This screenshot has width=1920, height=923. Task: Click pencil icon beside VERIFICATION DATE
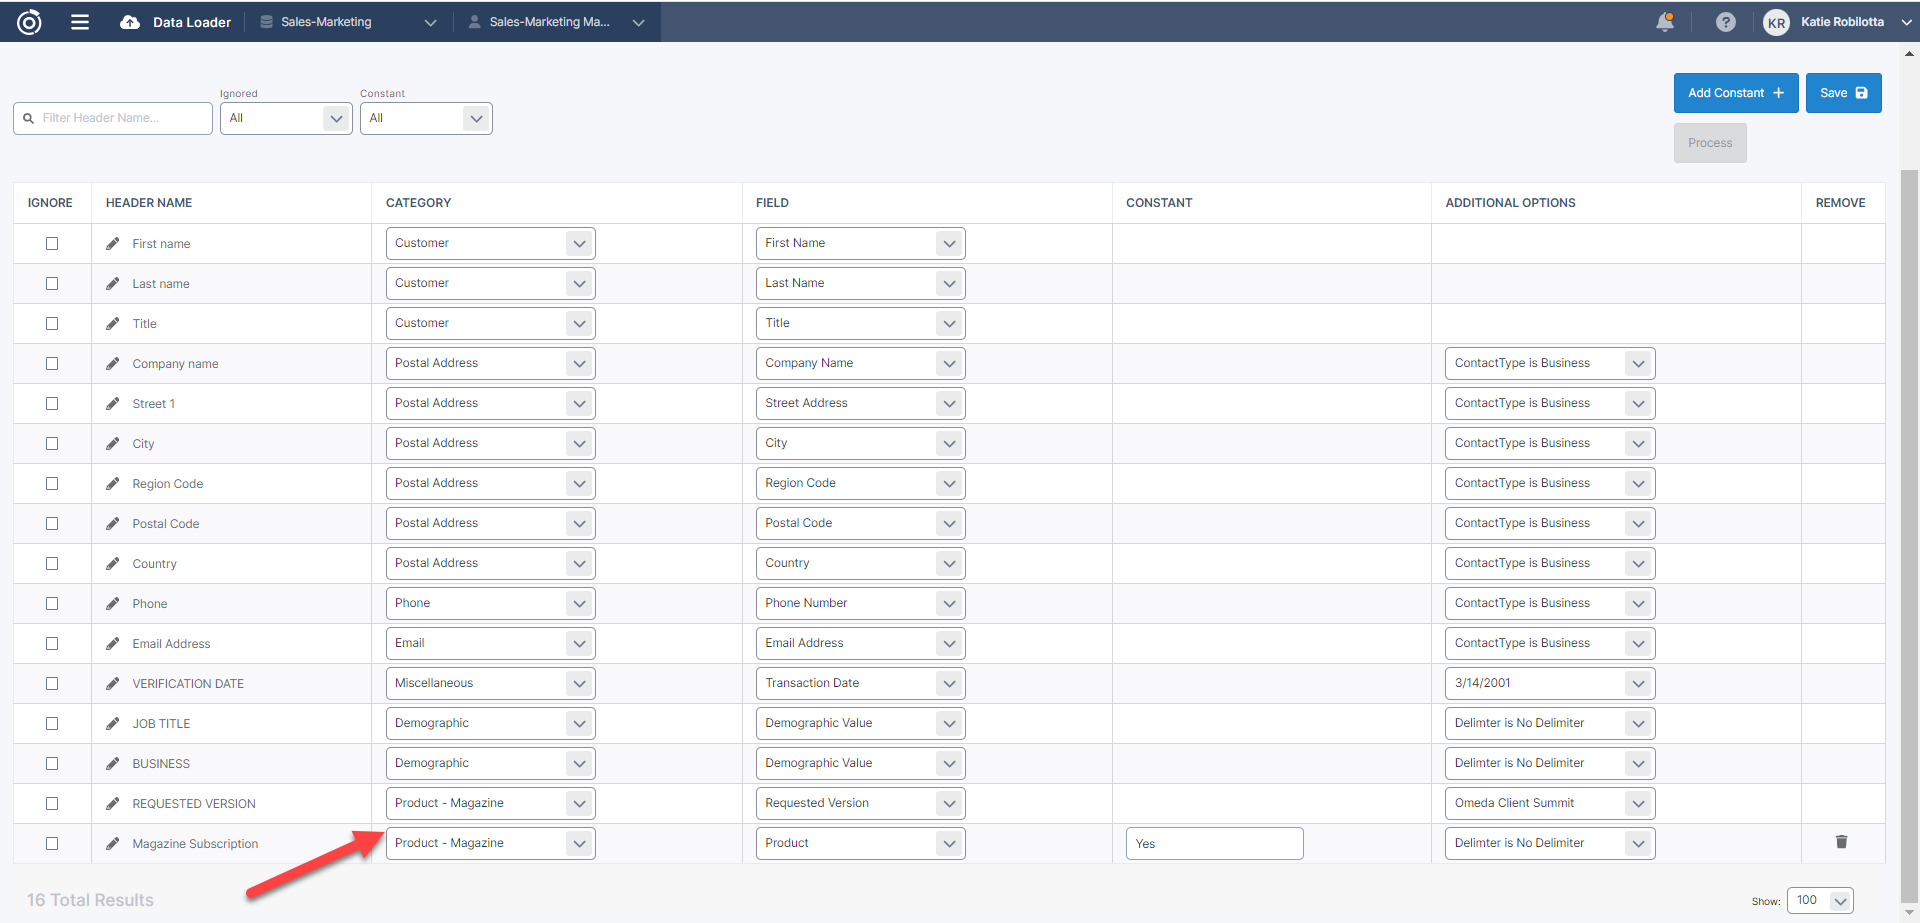pyautogui.click(x=113, y=684)
